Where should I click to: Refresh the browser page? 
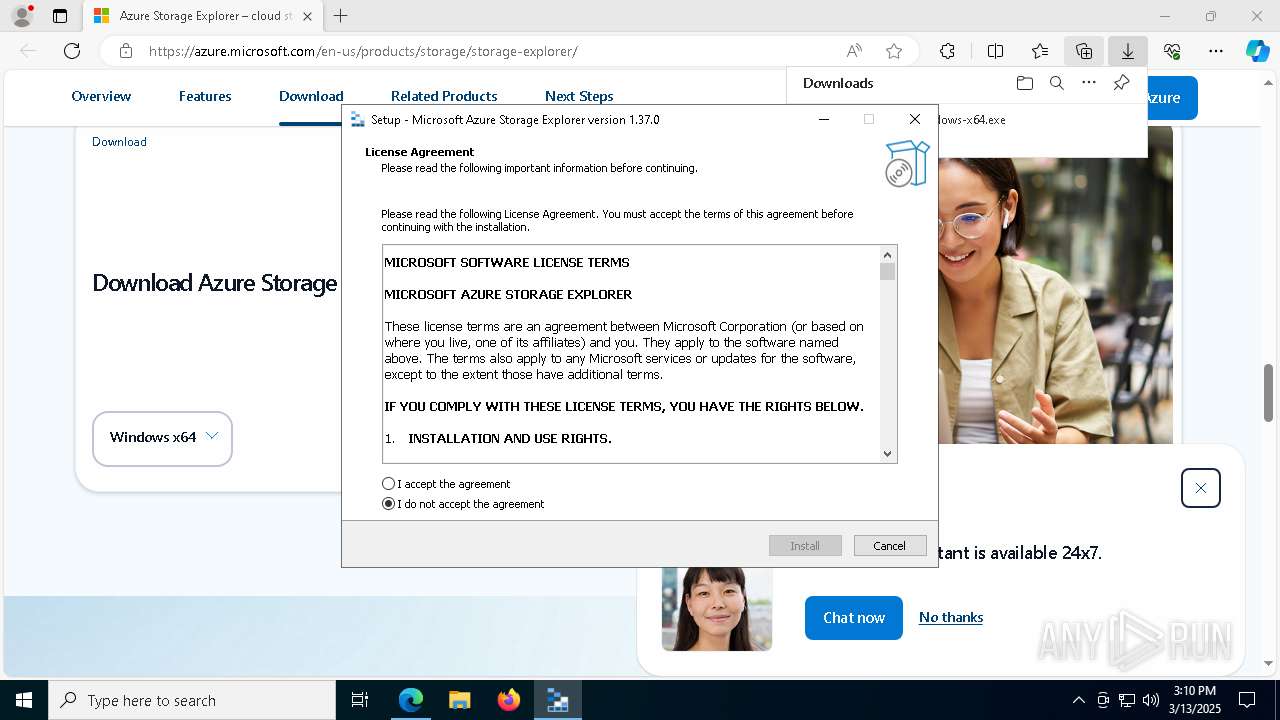point(72,51)
